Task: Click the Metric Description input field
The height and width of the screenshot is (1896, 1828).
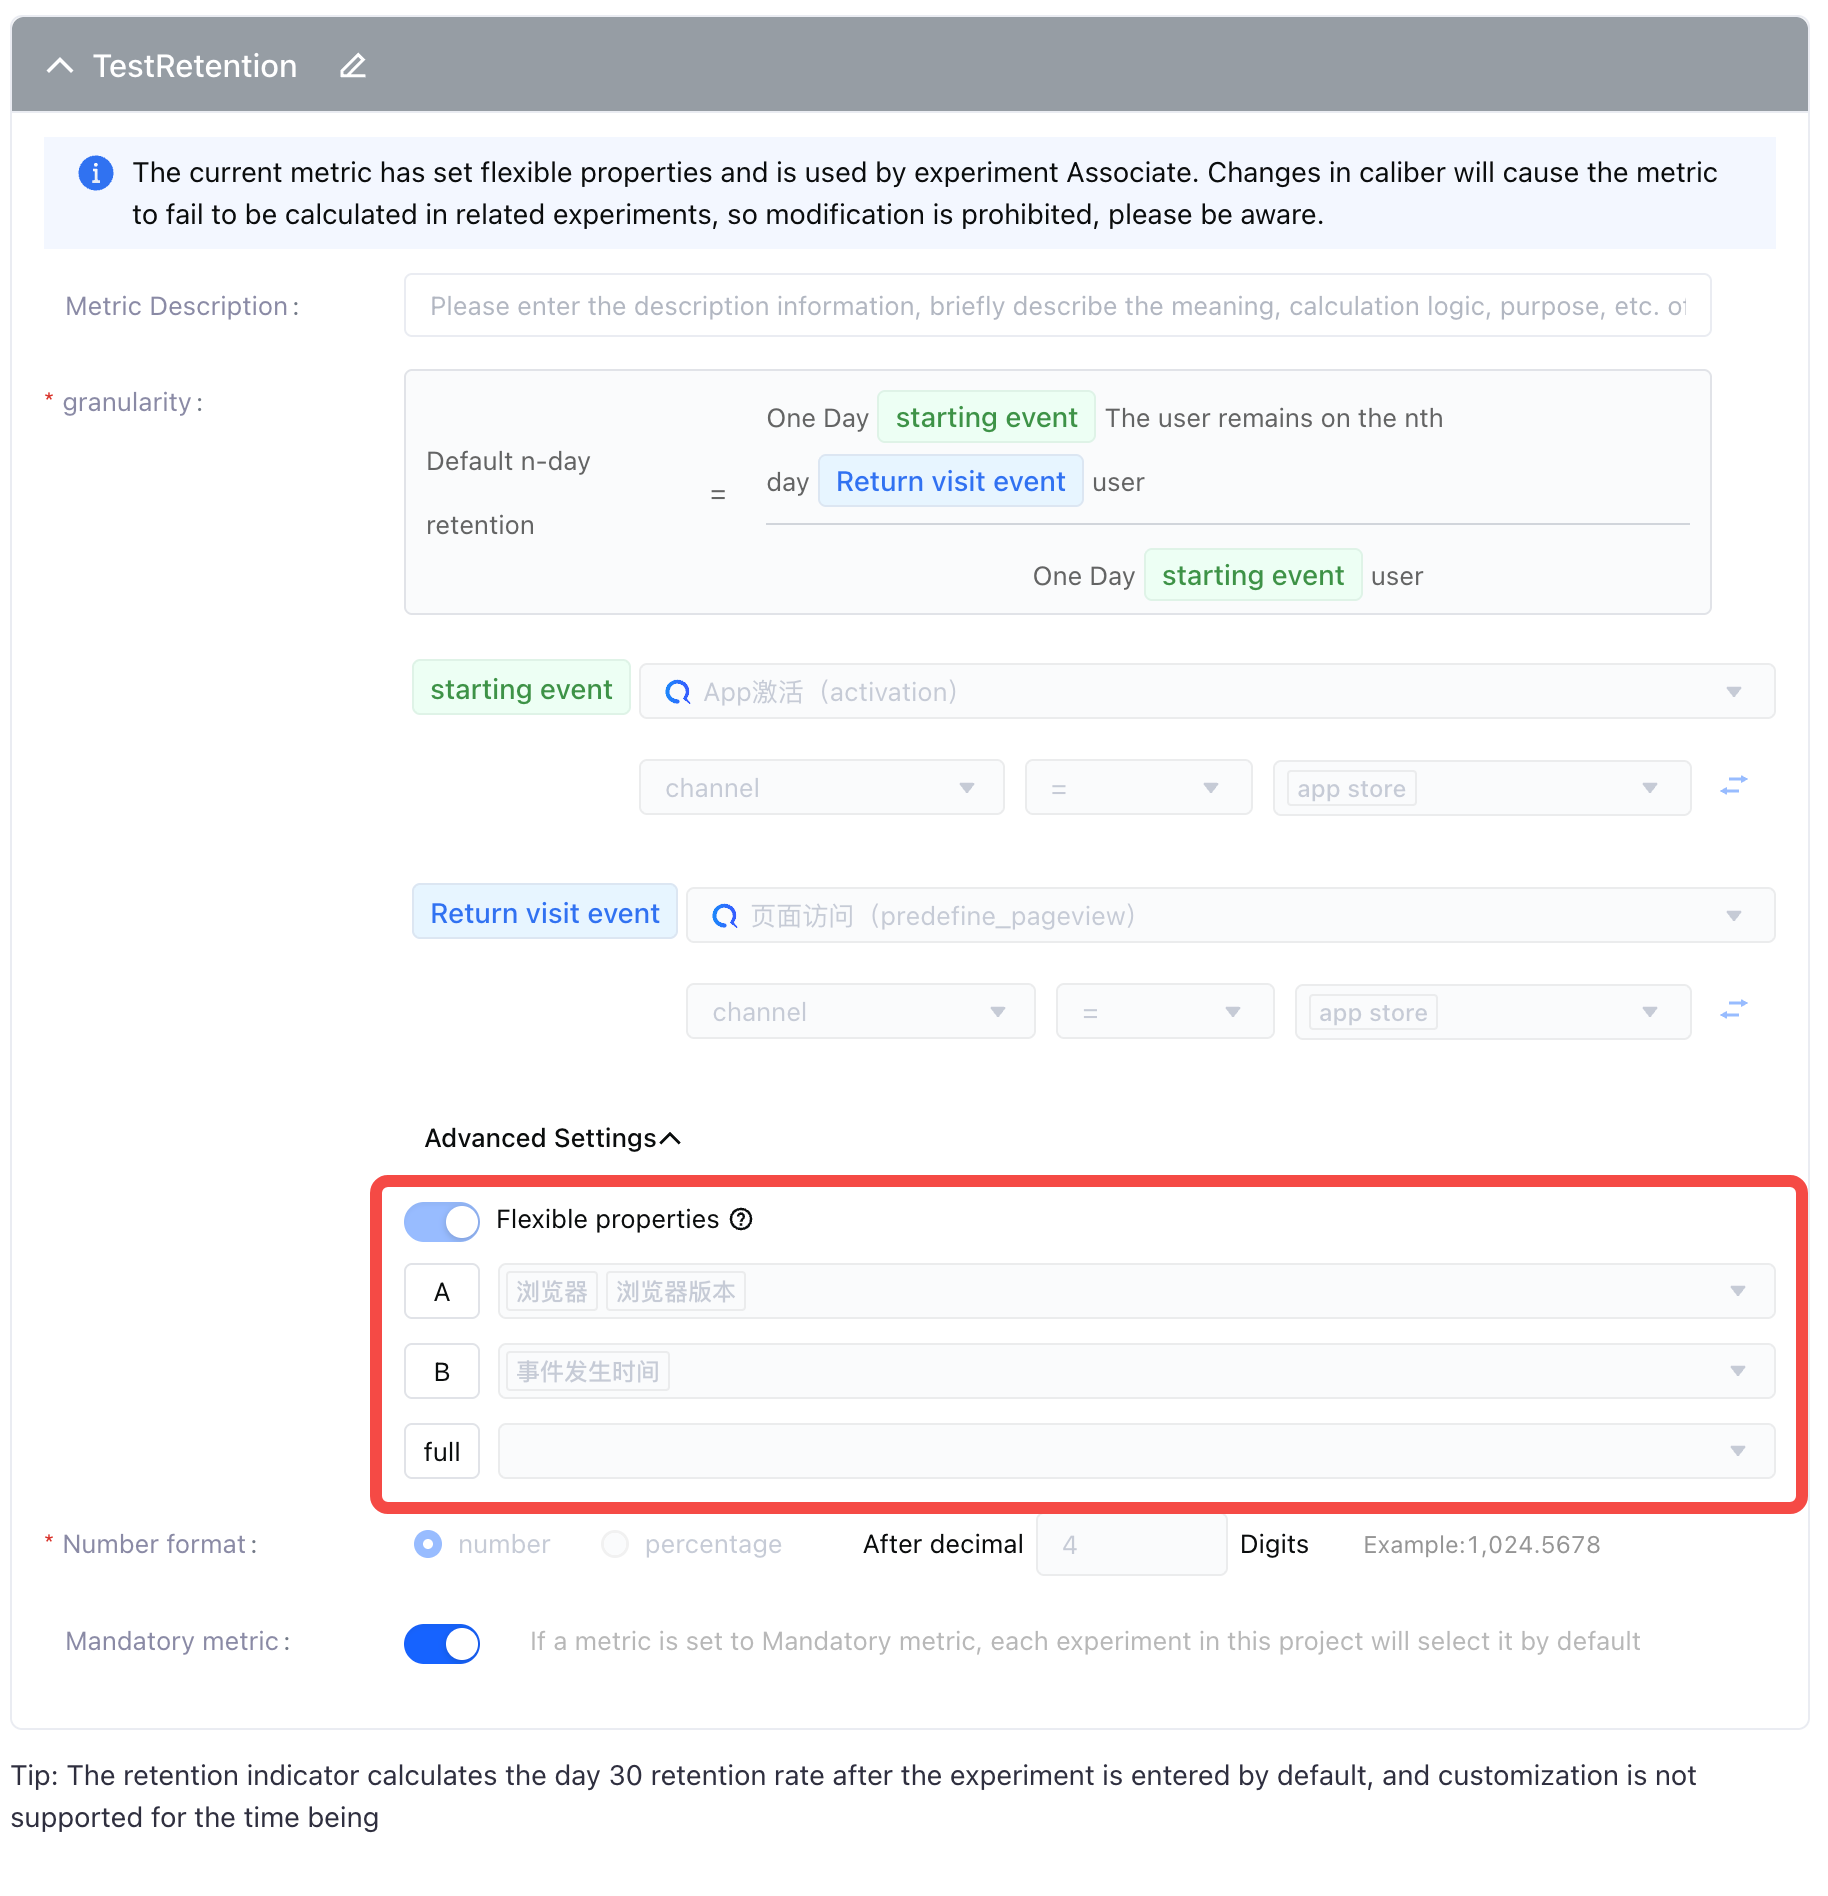Action: [x=1058, y=306]
